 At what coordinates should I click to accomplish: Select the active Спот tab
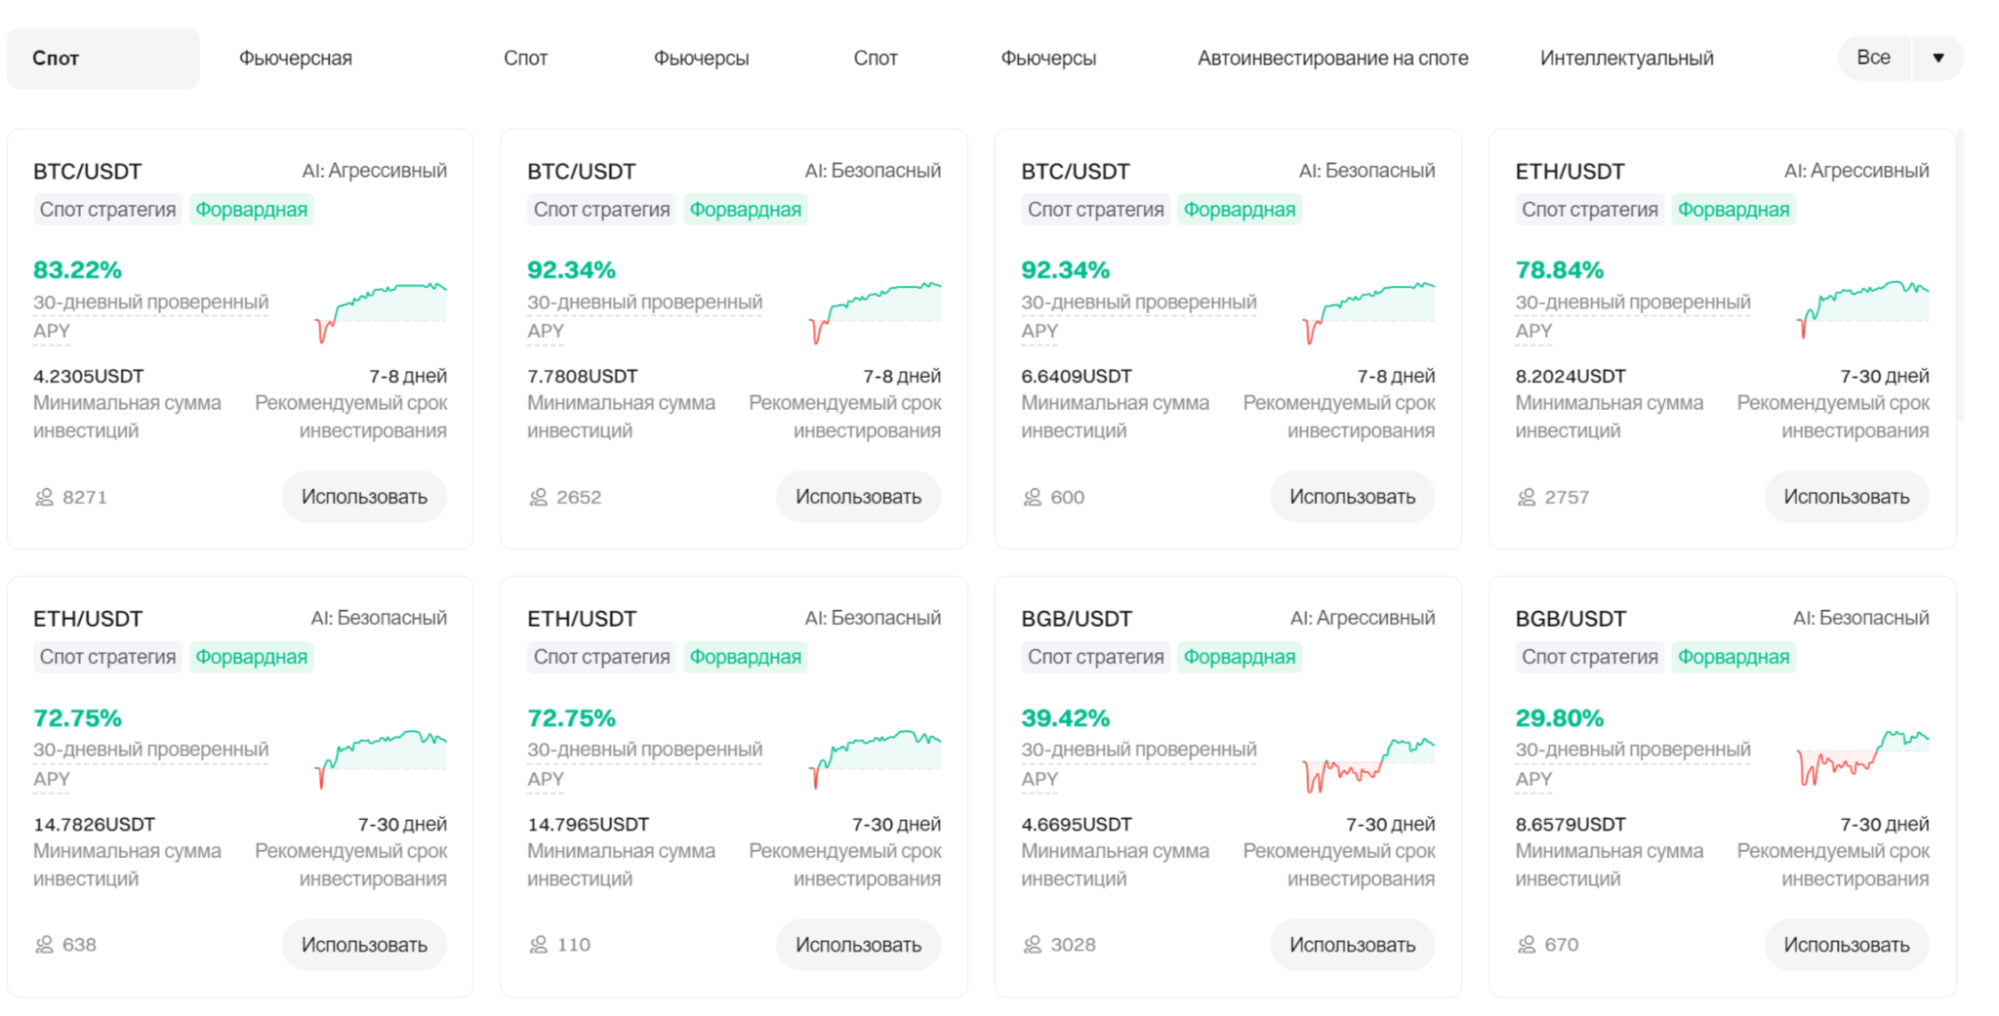point(56,59)
